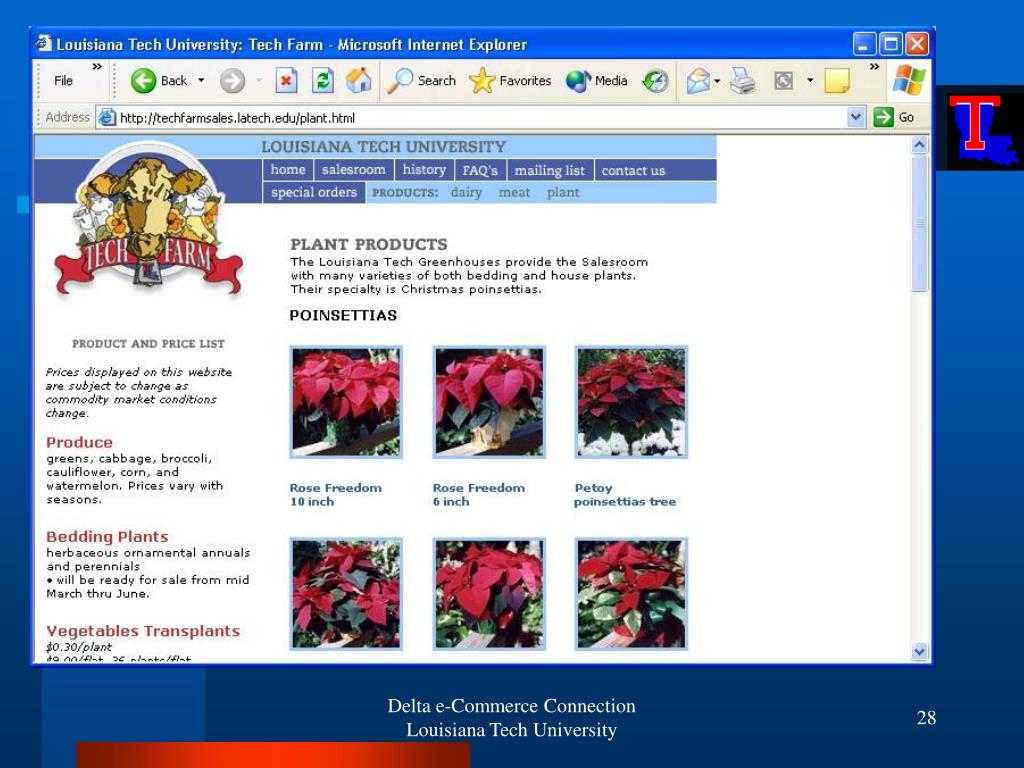Click the green Back arrow icon
Image resolution: width=1024 pixels, height=768 pixels.
(x=143, y=81)
